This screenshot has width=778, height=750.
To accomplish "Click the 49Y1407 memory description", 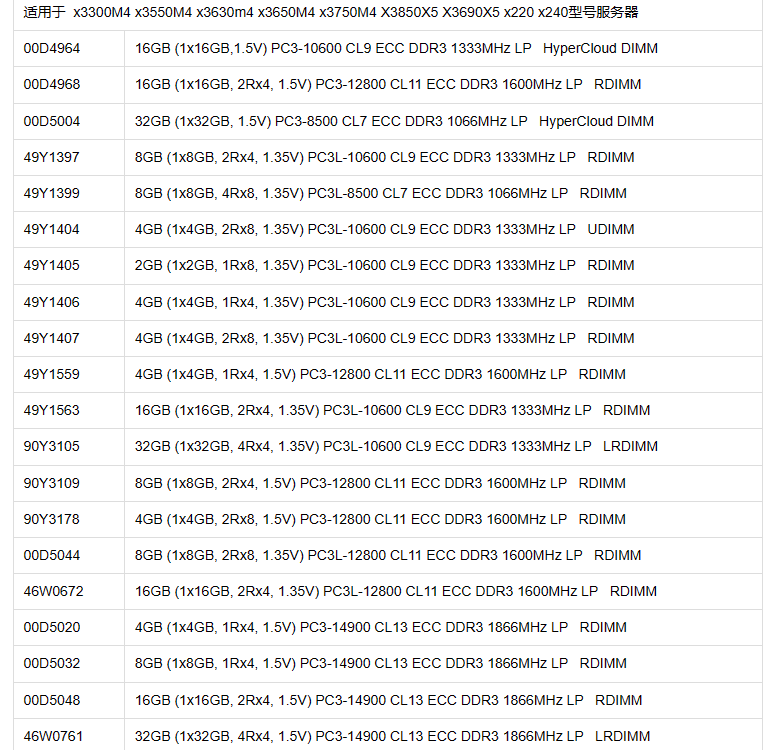I will click(x=385, y=338).
